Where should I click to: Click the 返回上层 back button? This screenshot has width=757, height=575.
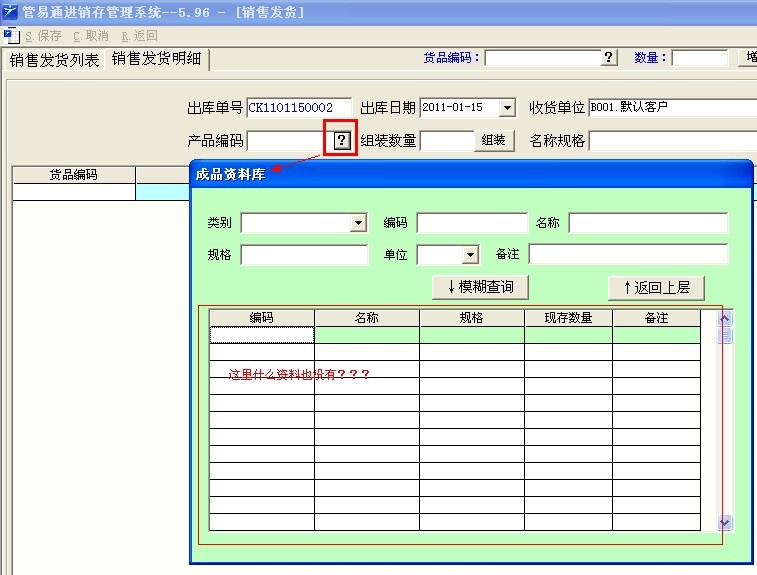[x=657, y=288]
